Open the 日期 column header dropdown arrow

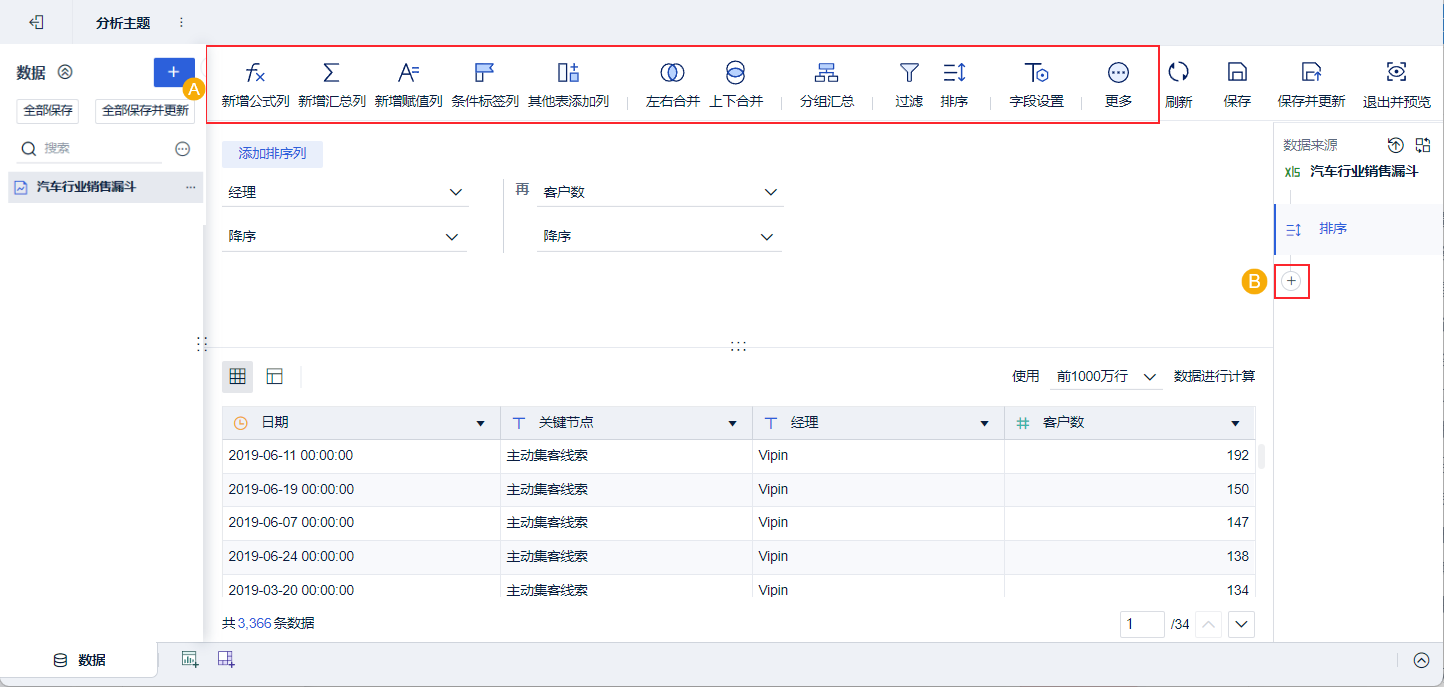pos(481,424)
